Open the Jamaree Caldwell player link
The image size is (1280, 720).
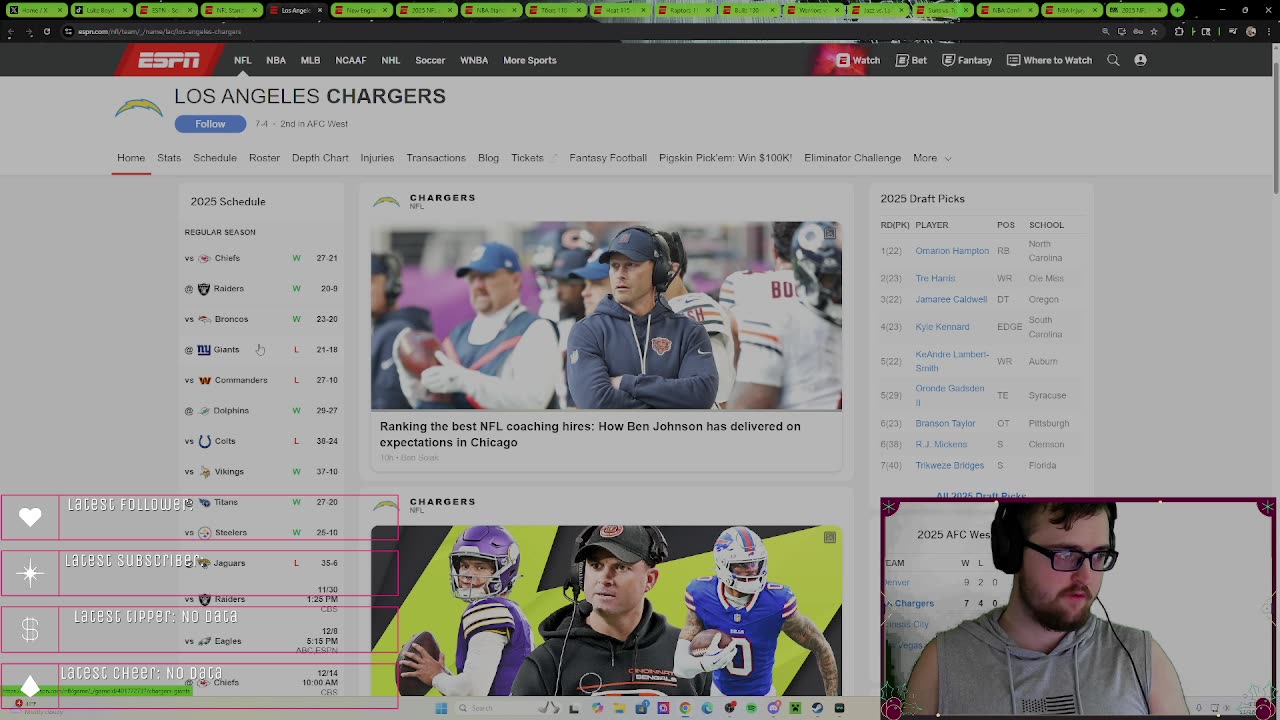951,299
